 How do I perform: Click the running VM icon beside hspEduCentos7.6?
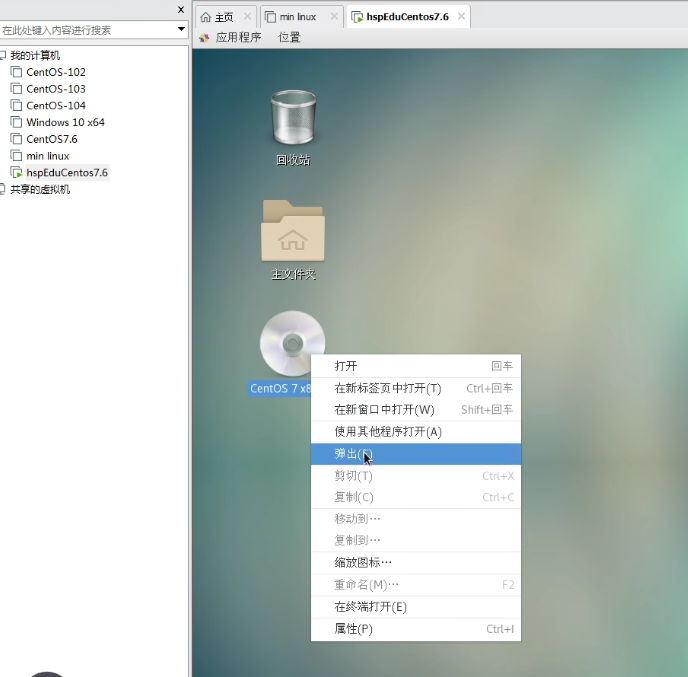point(16,172)
